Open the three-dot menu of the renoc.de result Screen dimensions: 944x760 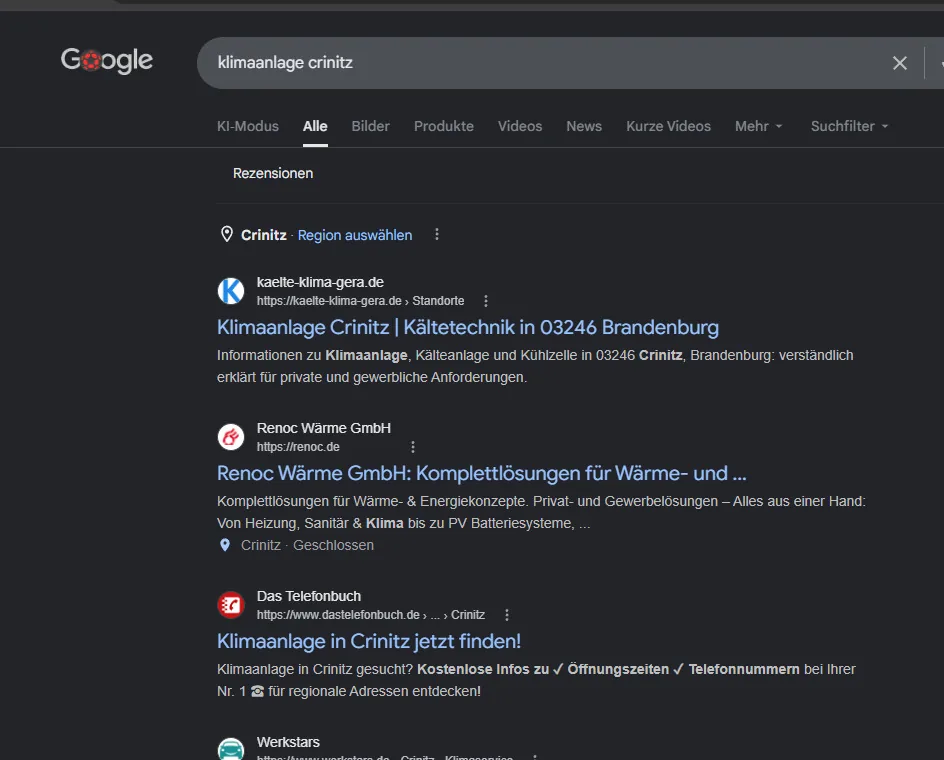click(412, 447)
